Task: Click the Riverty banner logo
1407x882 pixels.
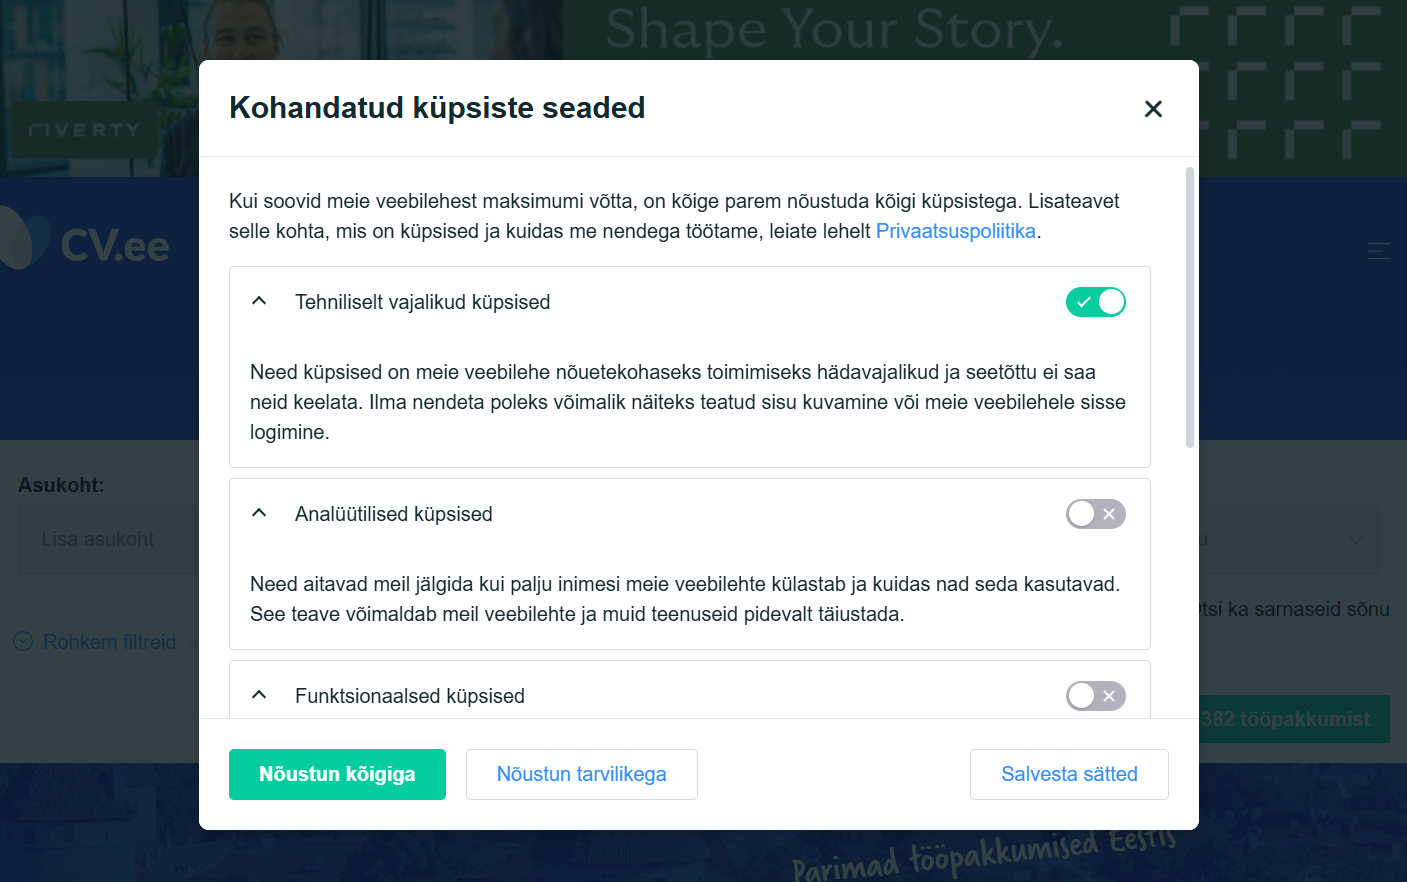Action: click(84, 130)
